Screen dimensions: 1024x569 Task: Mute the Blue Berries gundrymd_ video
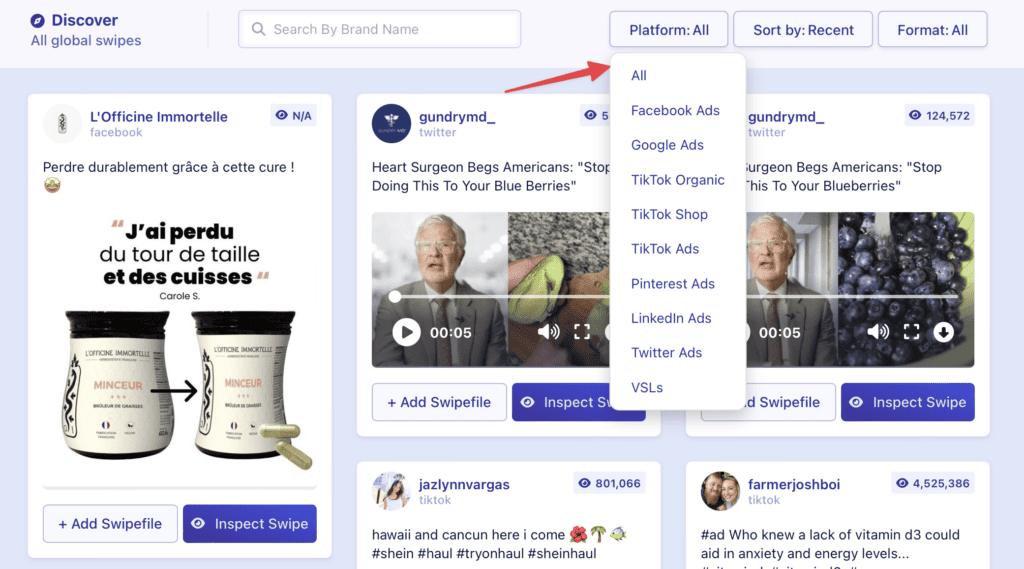pos(549,332)
